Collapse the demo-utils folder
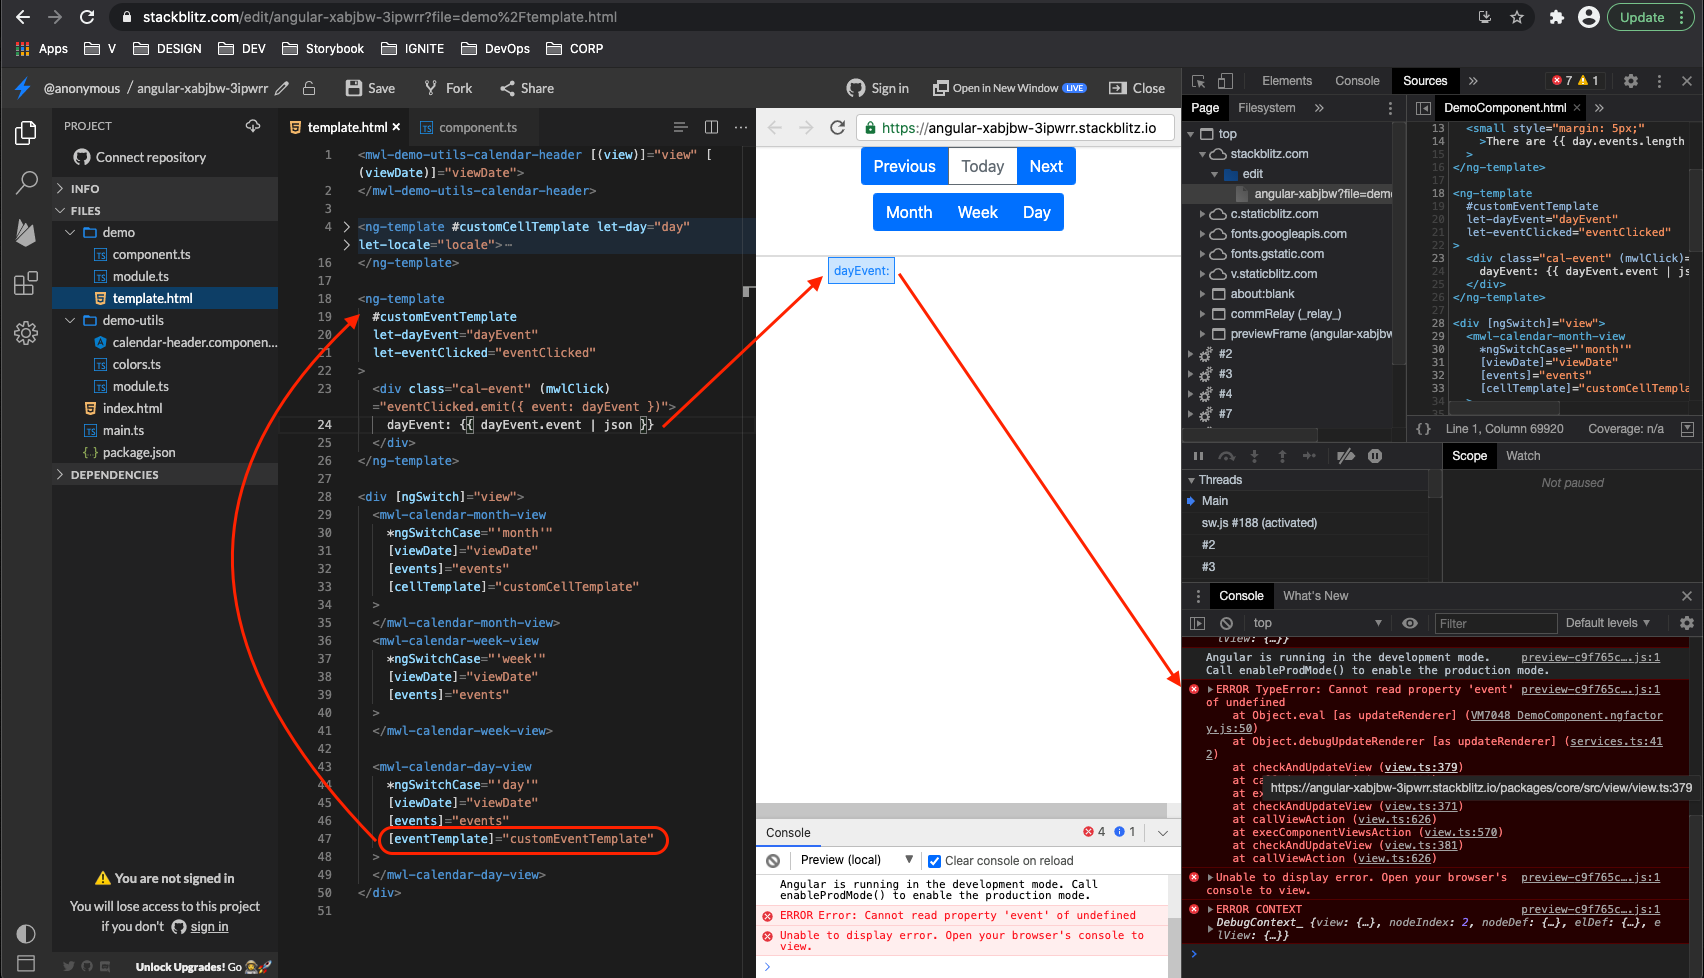 click(70, 320)
